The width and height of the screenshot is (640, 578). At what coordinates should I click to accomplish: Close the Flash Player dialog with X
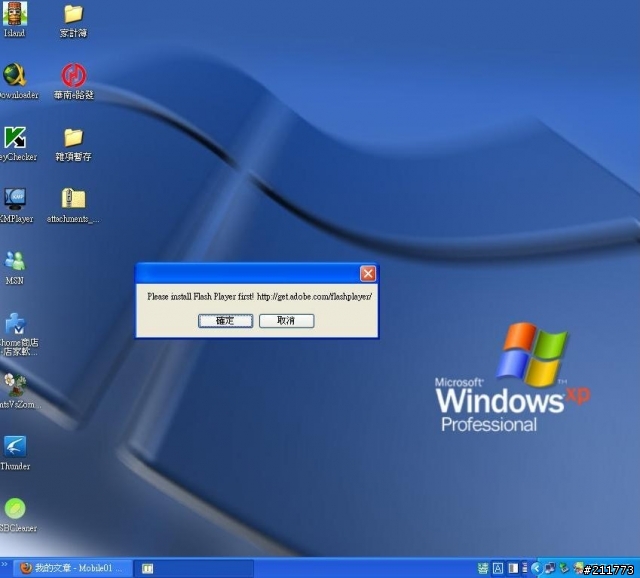point(368,273)
